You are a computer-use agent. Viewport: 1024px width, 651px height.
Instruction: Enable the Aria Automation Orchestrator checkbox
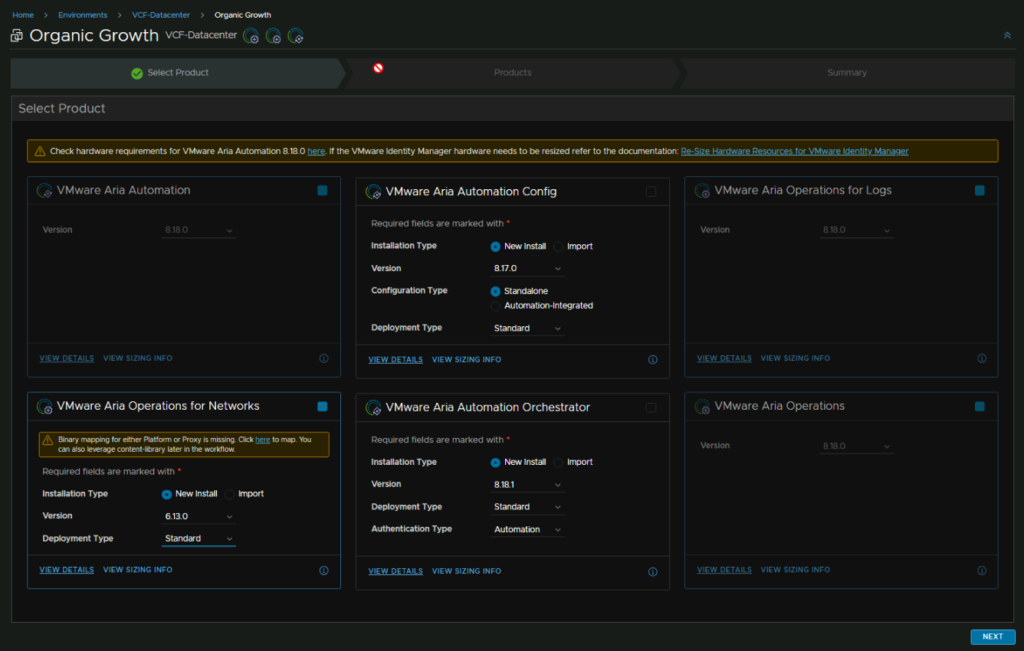pyautogui.click(x=651, y=408)
